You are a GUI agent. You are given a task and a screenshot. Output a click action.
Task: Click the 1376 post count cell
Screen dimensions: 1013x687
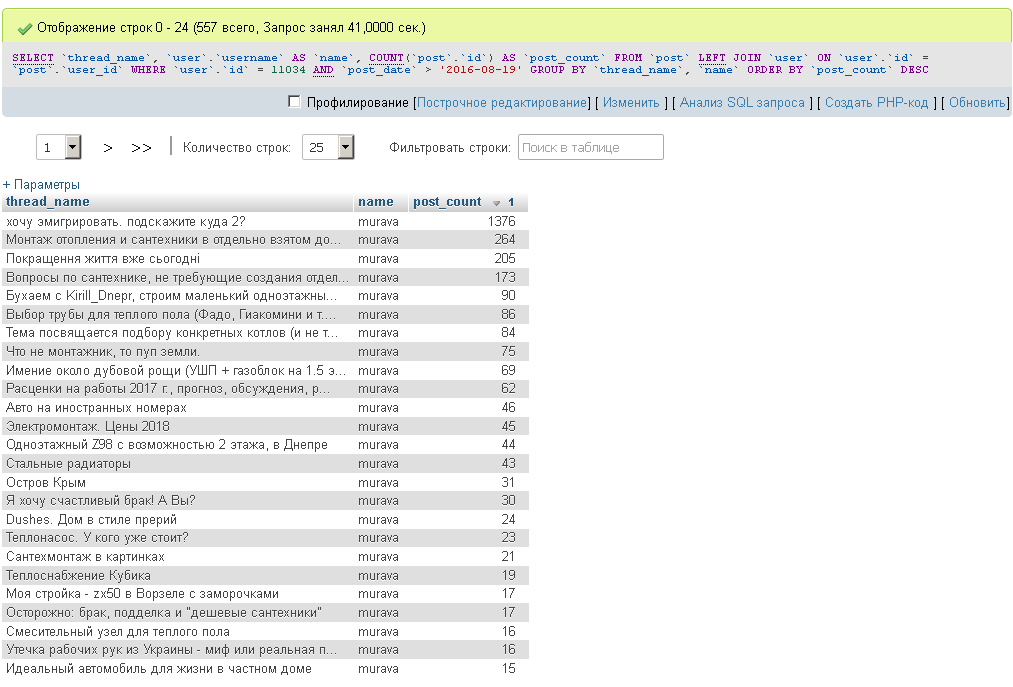coord(501,222)
